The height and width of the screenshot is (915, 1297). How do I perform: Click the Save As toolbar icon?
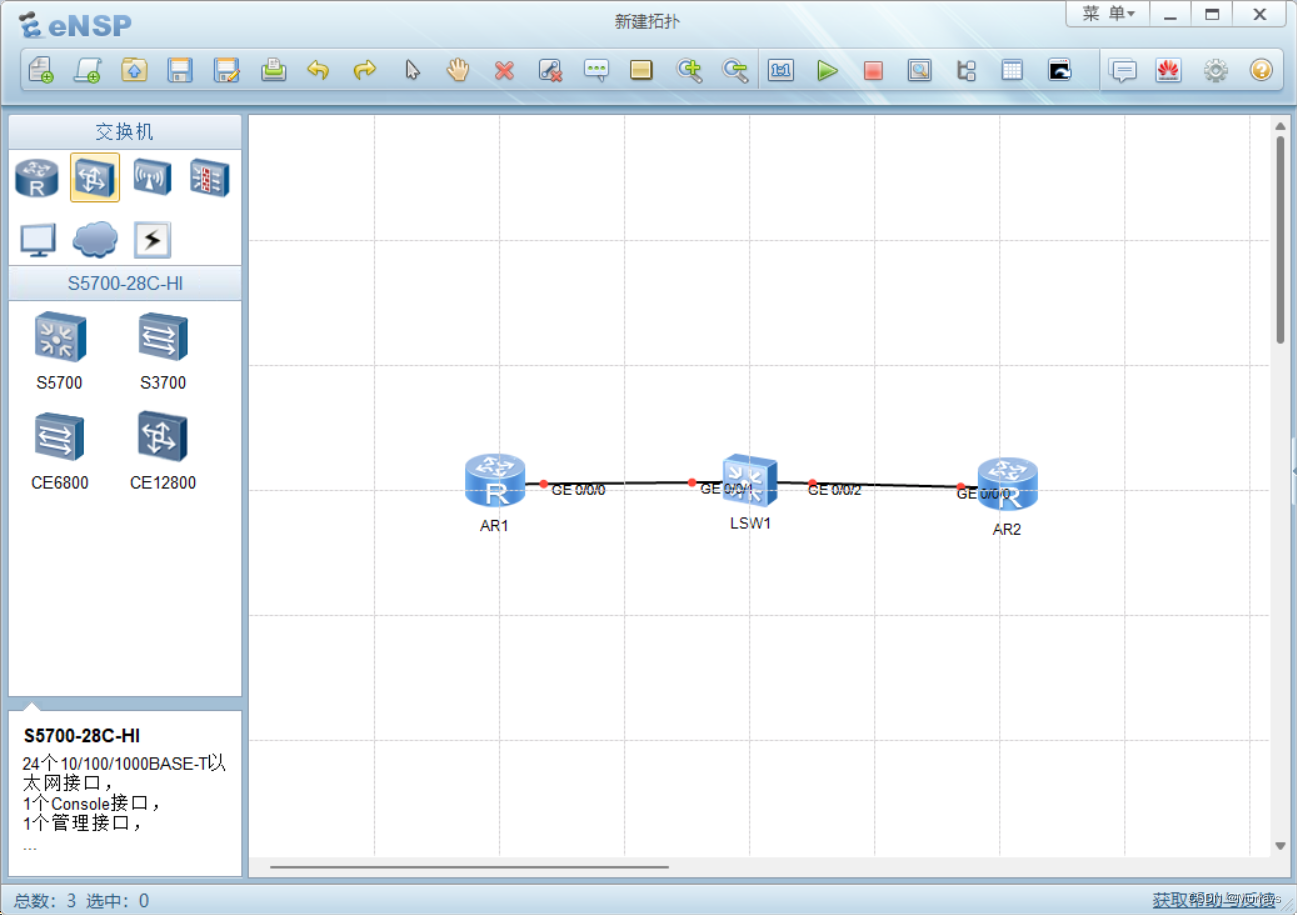click(227, 70)
